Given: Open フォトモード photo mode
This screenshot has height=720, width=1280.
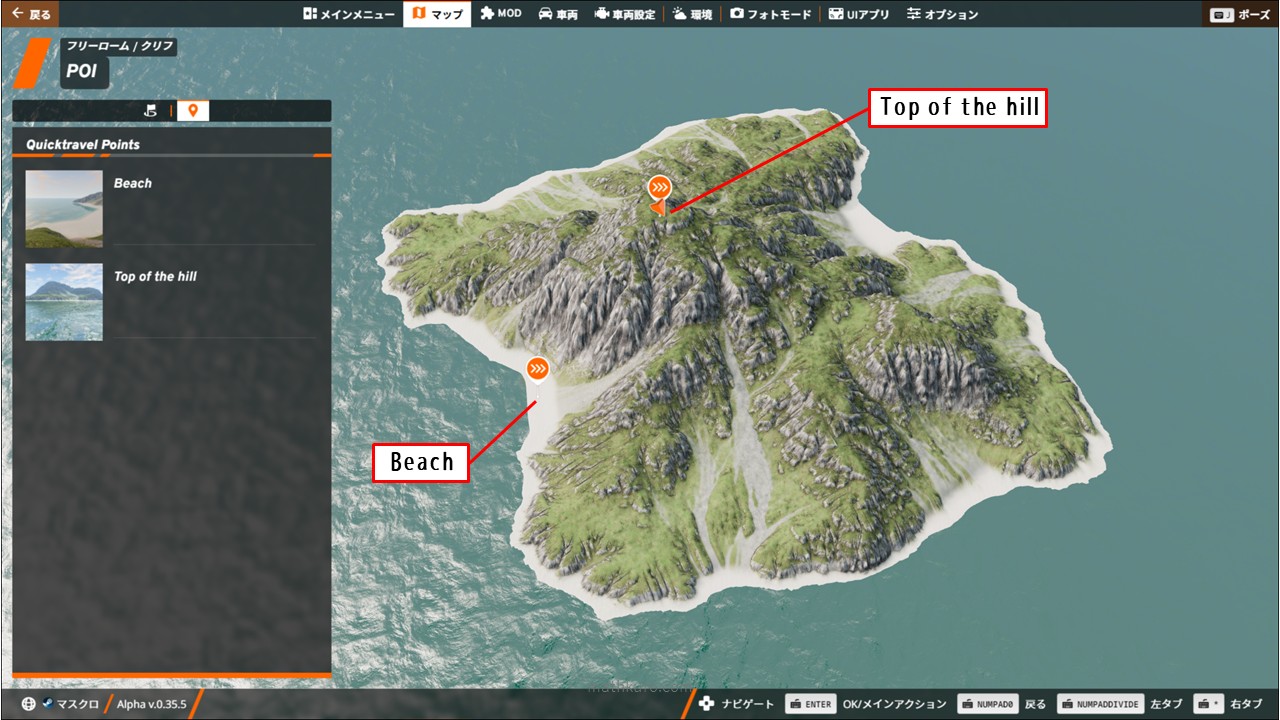Looking at the screenshot, I should click(x=770, y=14).
